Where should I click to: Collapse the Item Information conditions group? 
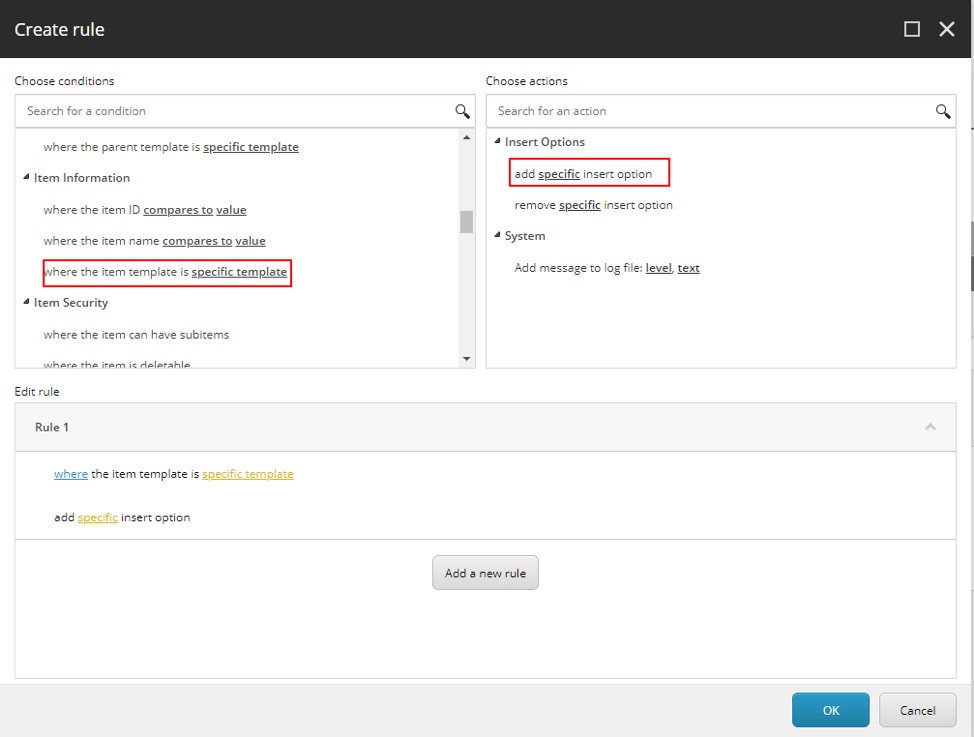(26, 178)
